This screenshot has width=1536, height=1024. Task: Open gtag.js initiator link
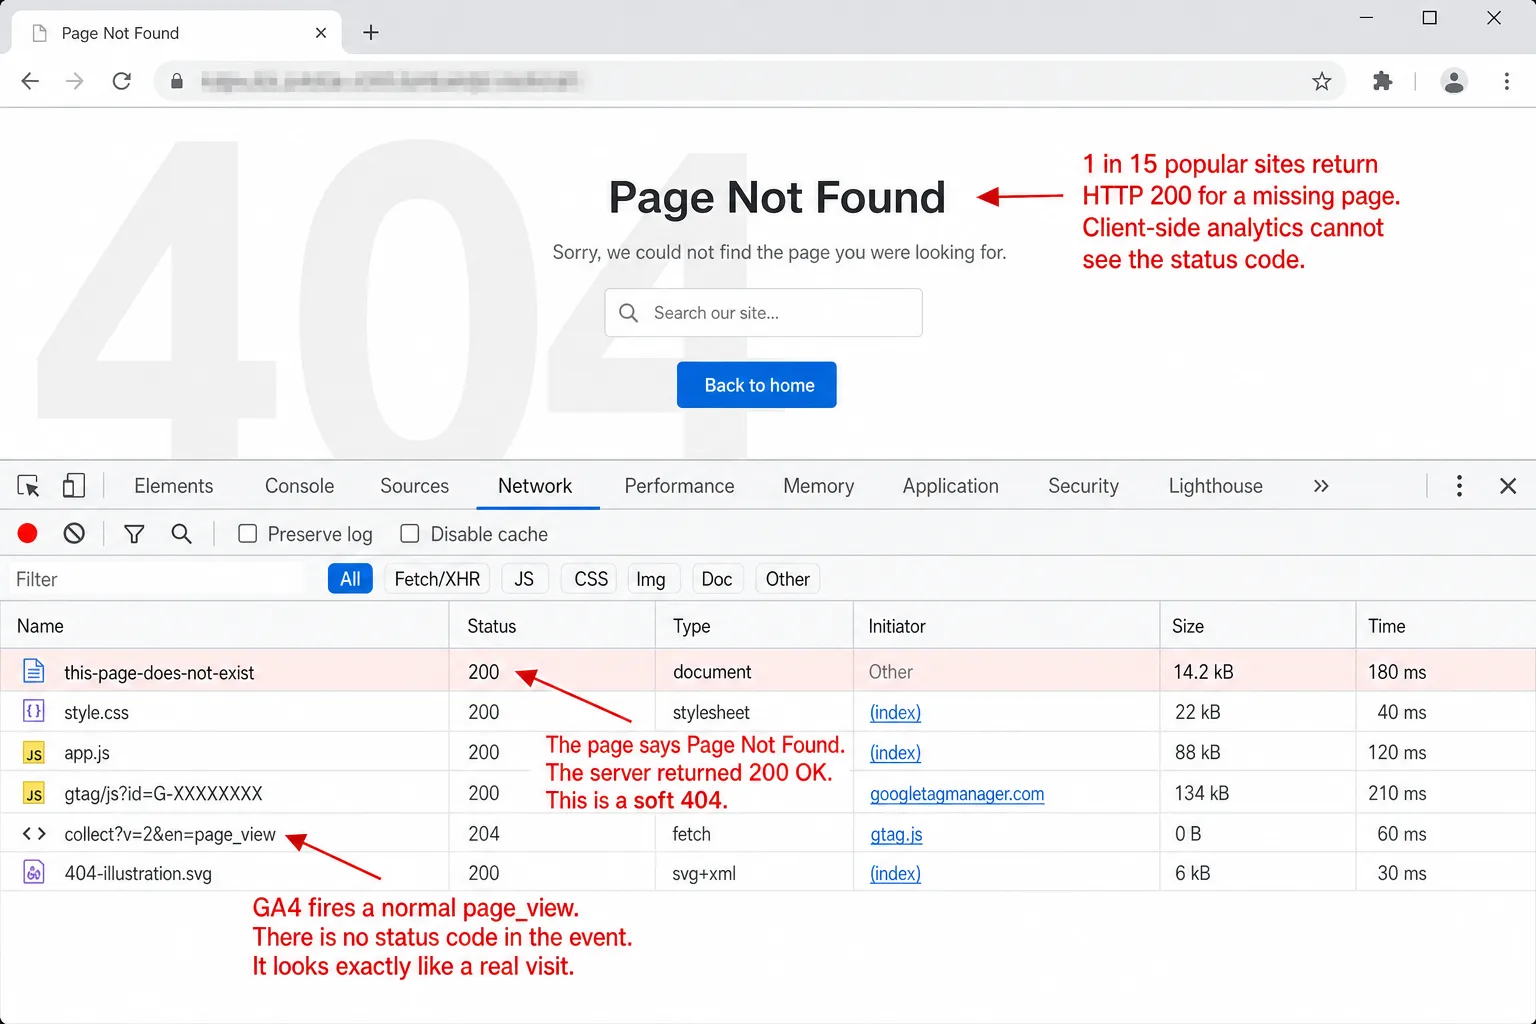coord(896,834)
